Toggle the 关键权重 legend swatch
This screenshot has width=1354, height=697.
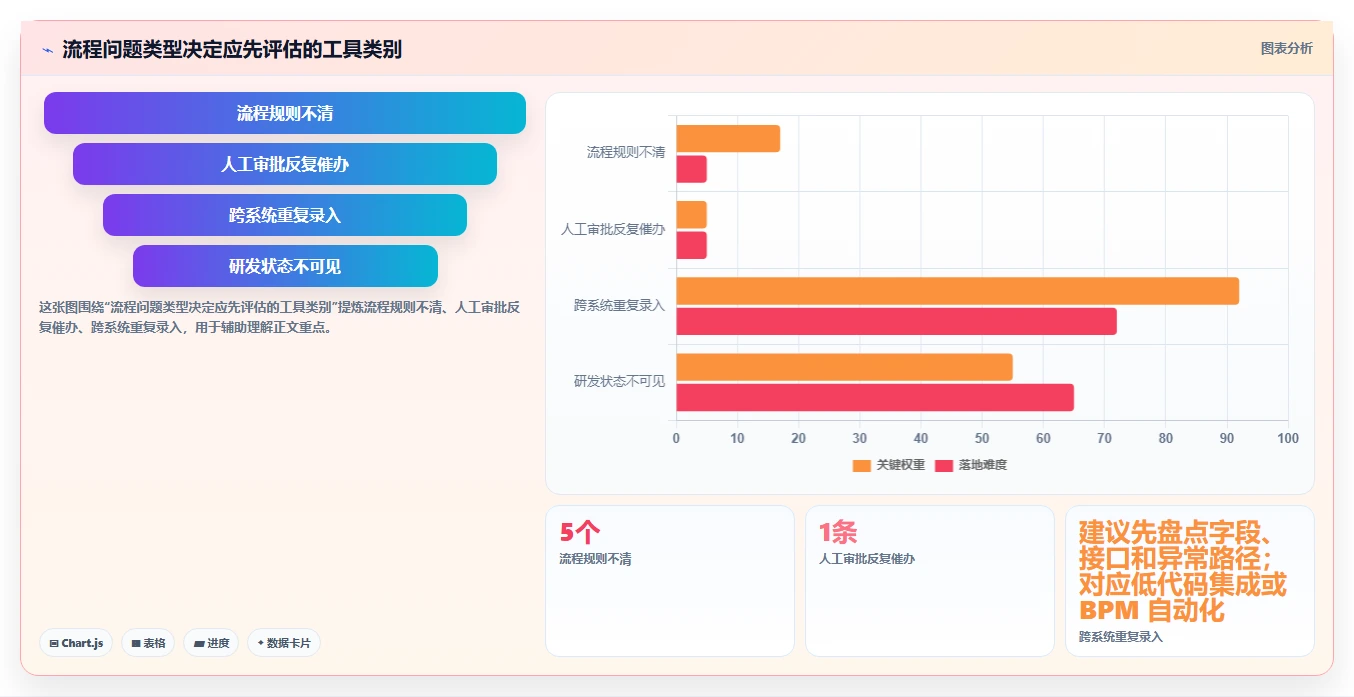tap(861, 465)
